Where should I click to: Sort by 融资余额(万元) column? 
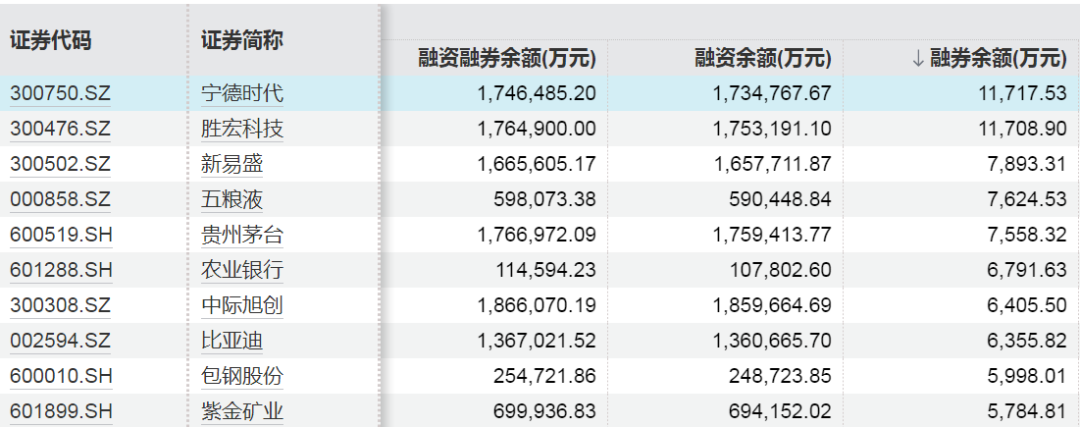click(763, 59)
